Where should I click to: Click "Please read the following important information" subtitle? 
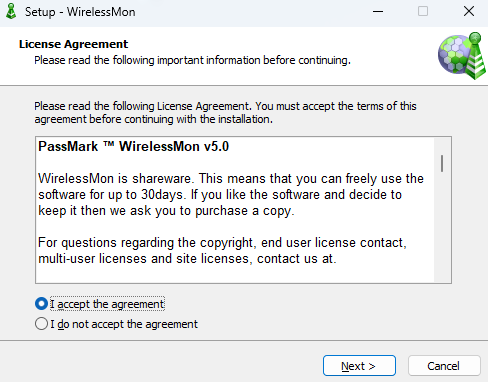[x=192, y=60]
